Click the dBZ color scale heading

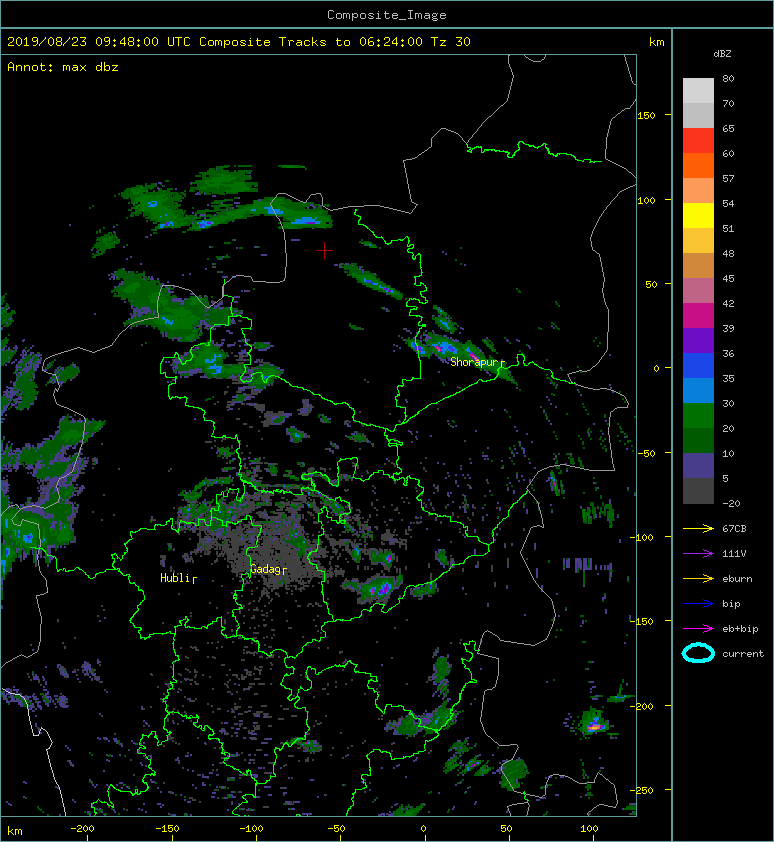[x=722, y=54]
